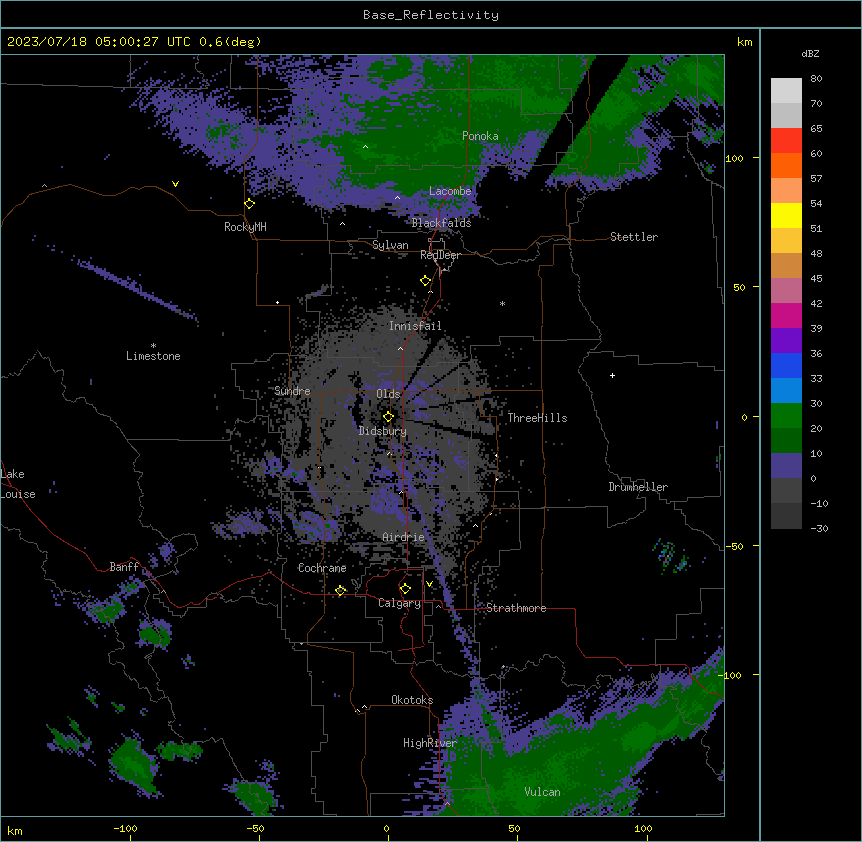Click the Cochrane town label
862x842 pixels.
pos(322,568)
